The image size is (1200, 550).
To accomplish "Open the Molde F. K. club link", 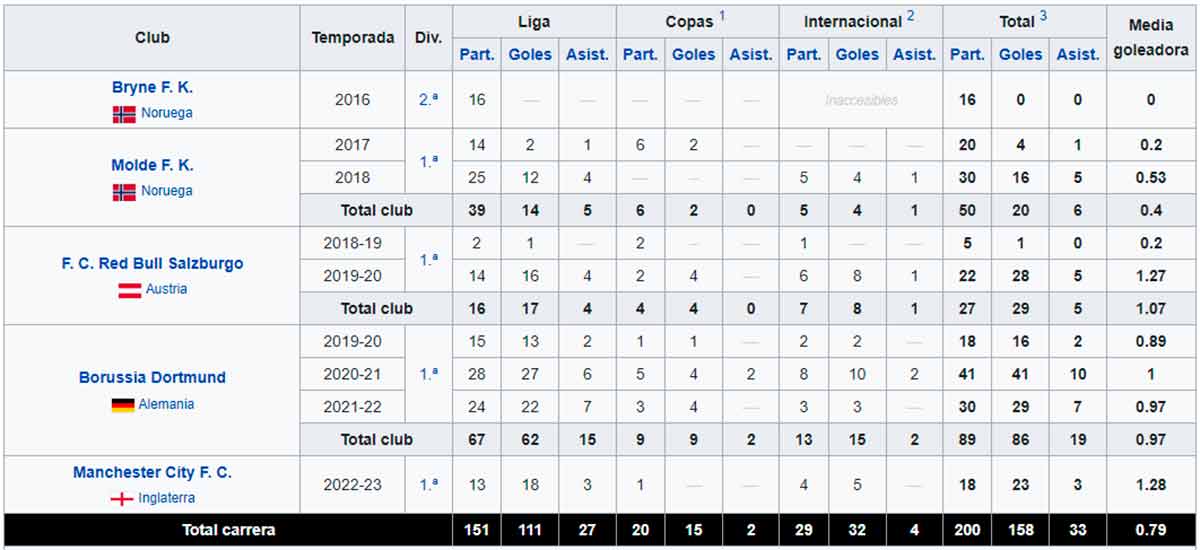I will pos(152,166).
